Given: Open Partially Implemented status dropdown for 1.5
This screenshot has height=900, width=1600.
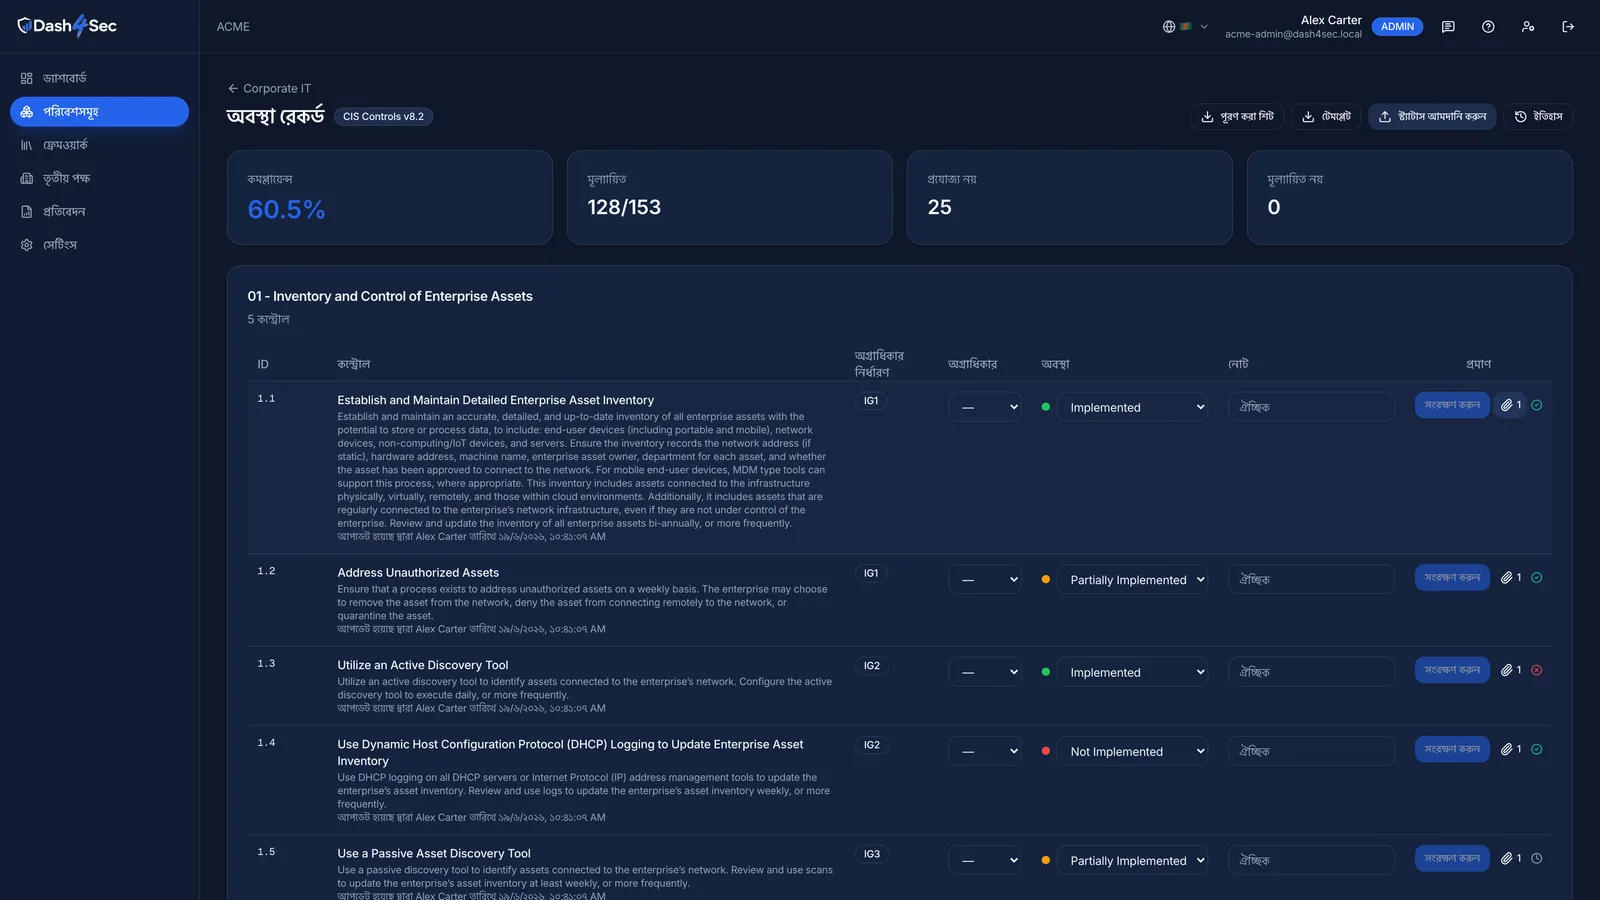Looking at the screenshot, I should tap(1132, 860).
